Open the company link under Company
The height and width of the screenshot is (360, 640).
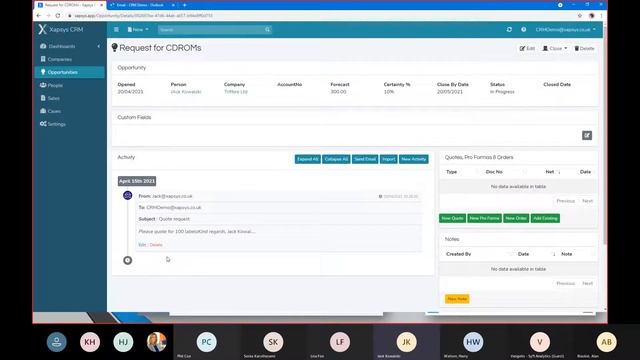(x=236, y=92)
